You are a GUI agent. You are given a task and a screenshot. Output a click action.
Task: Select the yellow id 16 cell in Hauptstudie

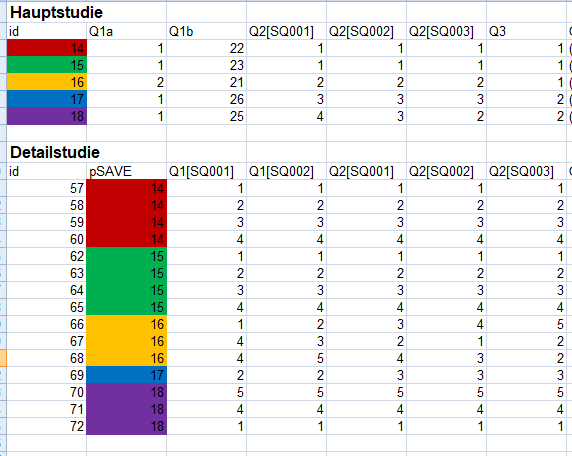tap(47, 82)
